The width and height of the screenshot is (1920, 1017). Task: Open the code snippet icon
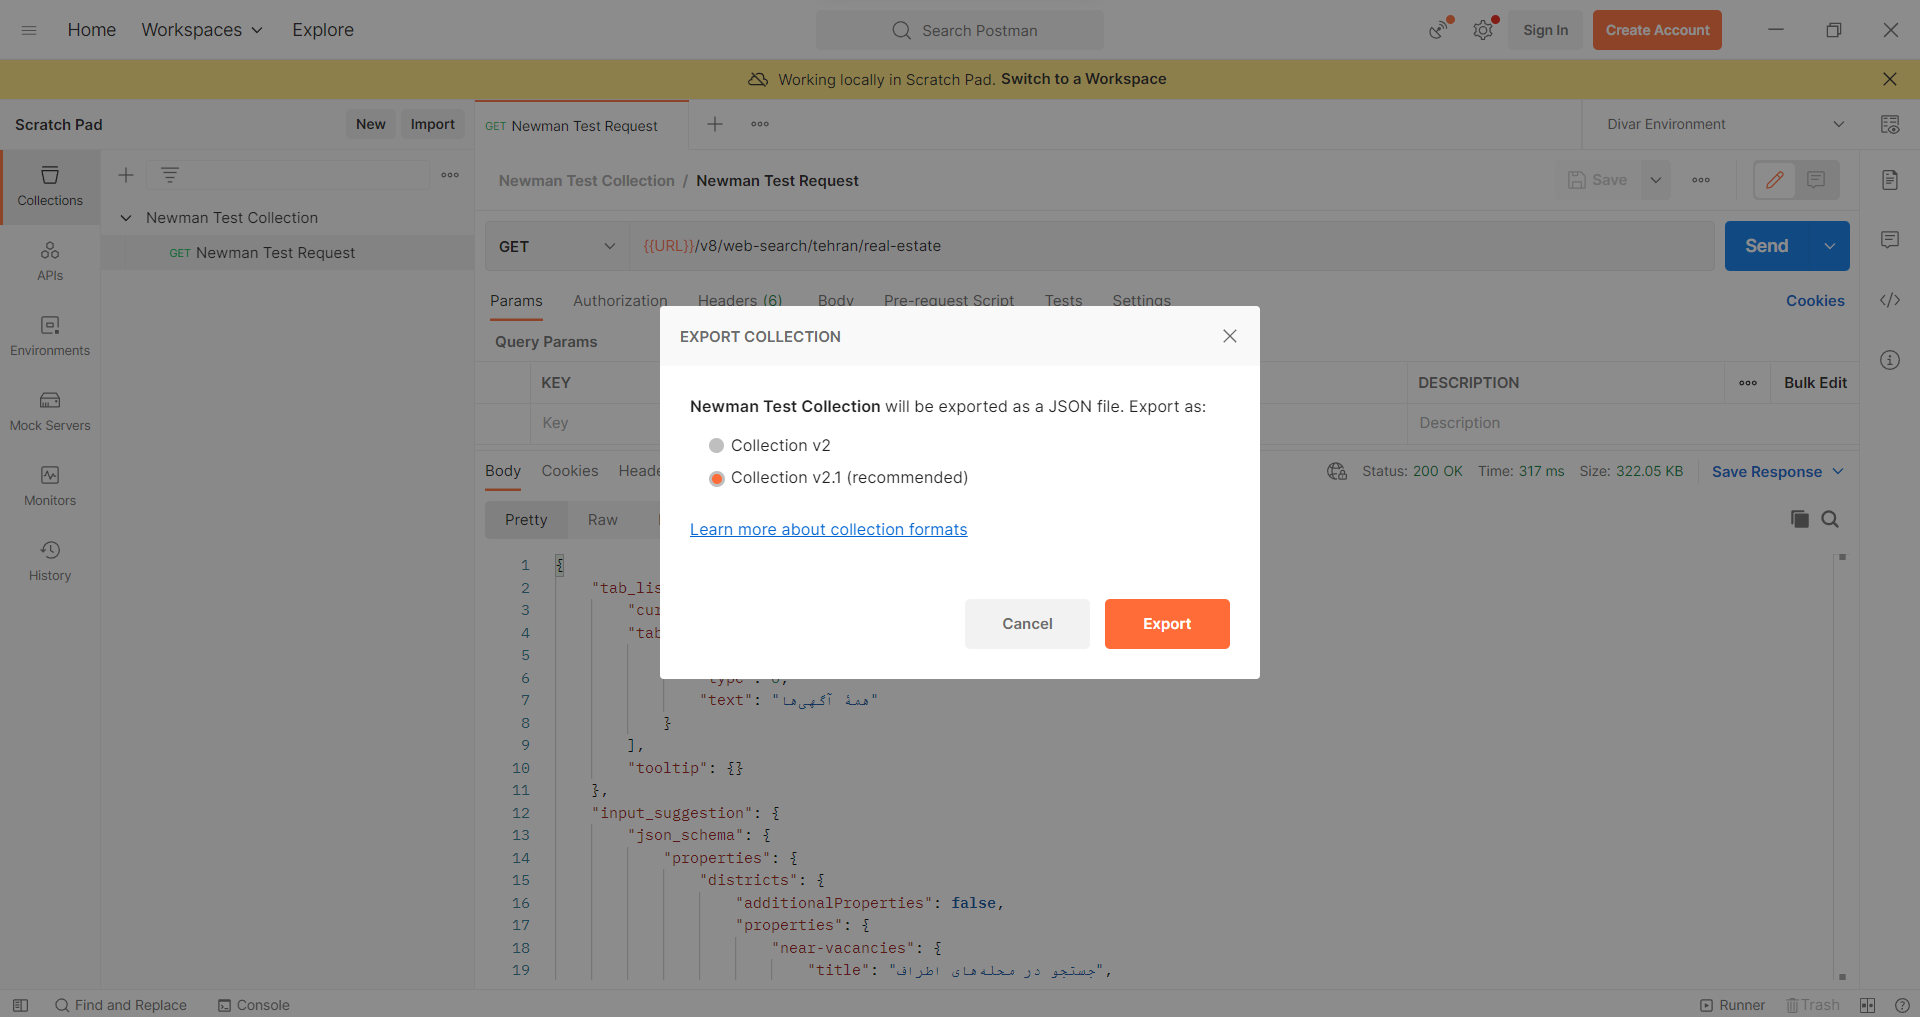click(x=1890, y=300)
